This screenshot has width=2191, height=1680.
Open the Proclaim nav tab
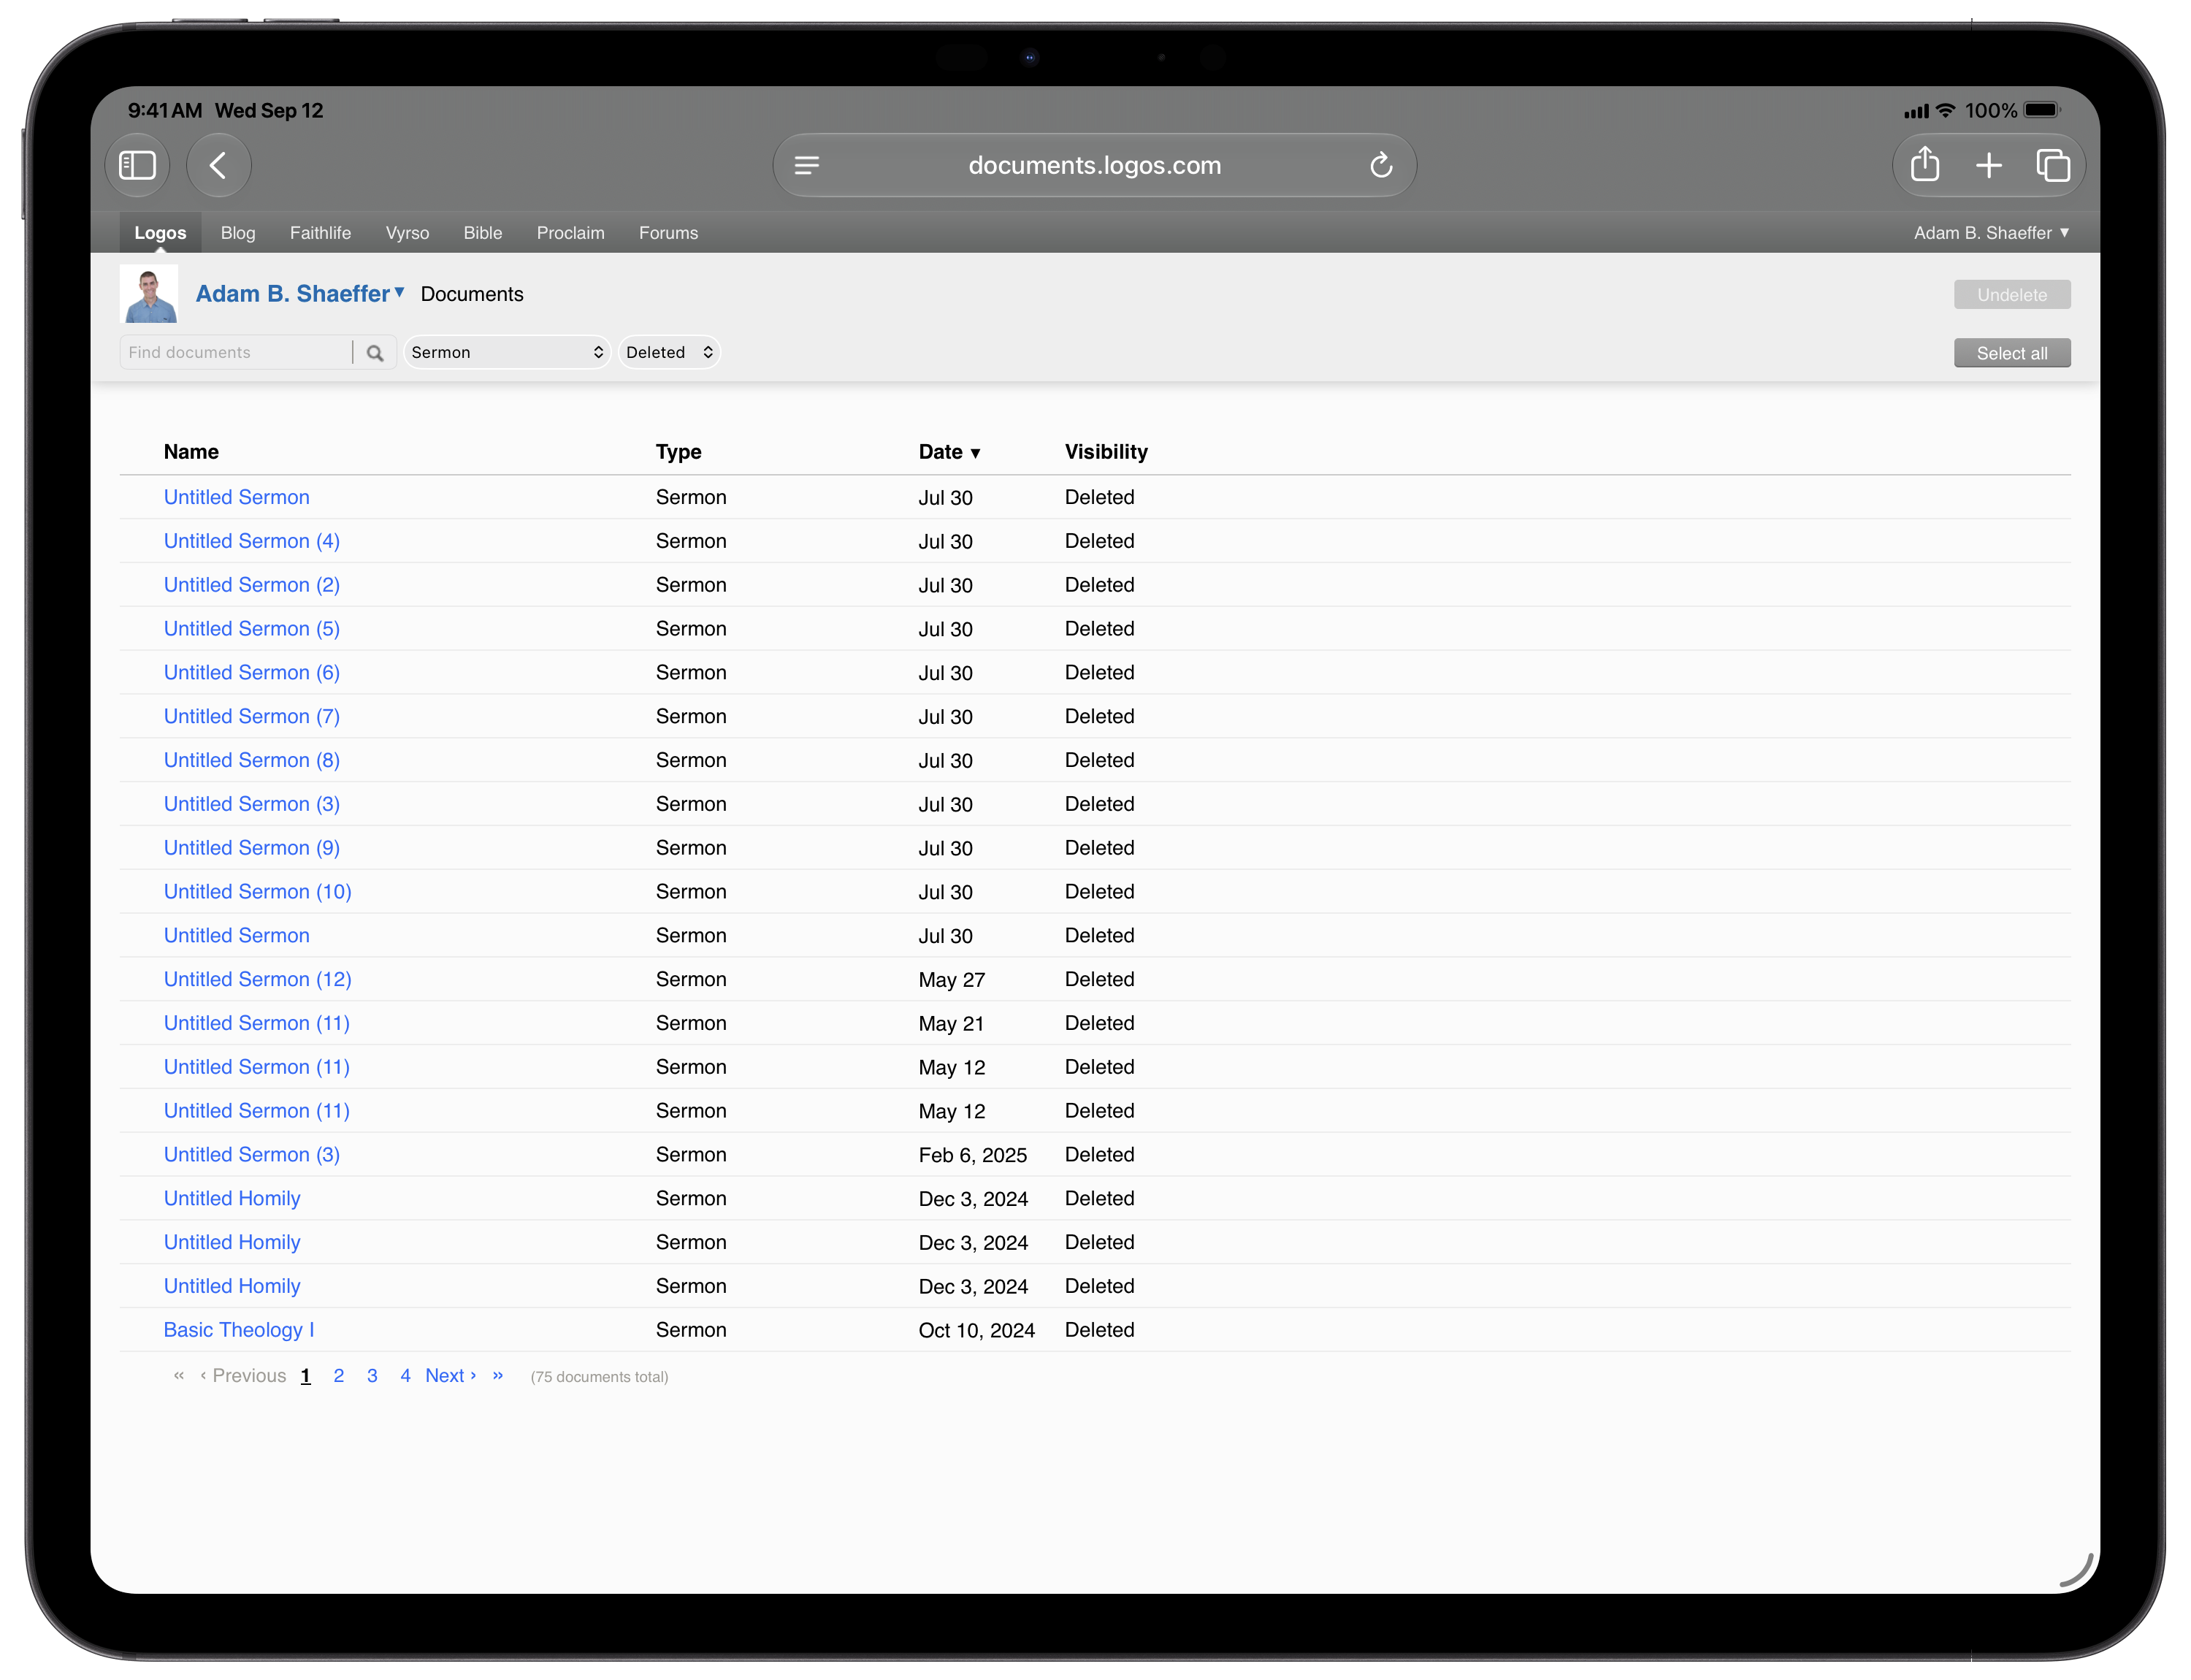571,233
